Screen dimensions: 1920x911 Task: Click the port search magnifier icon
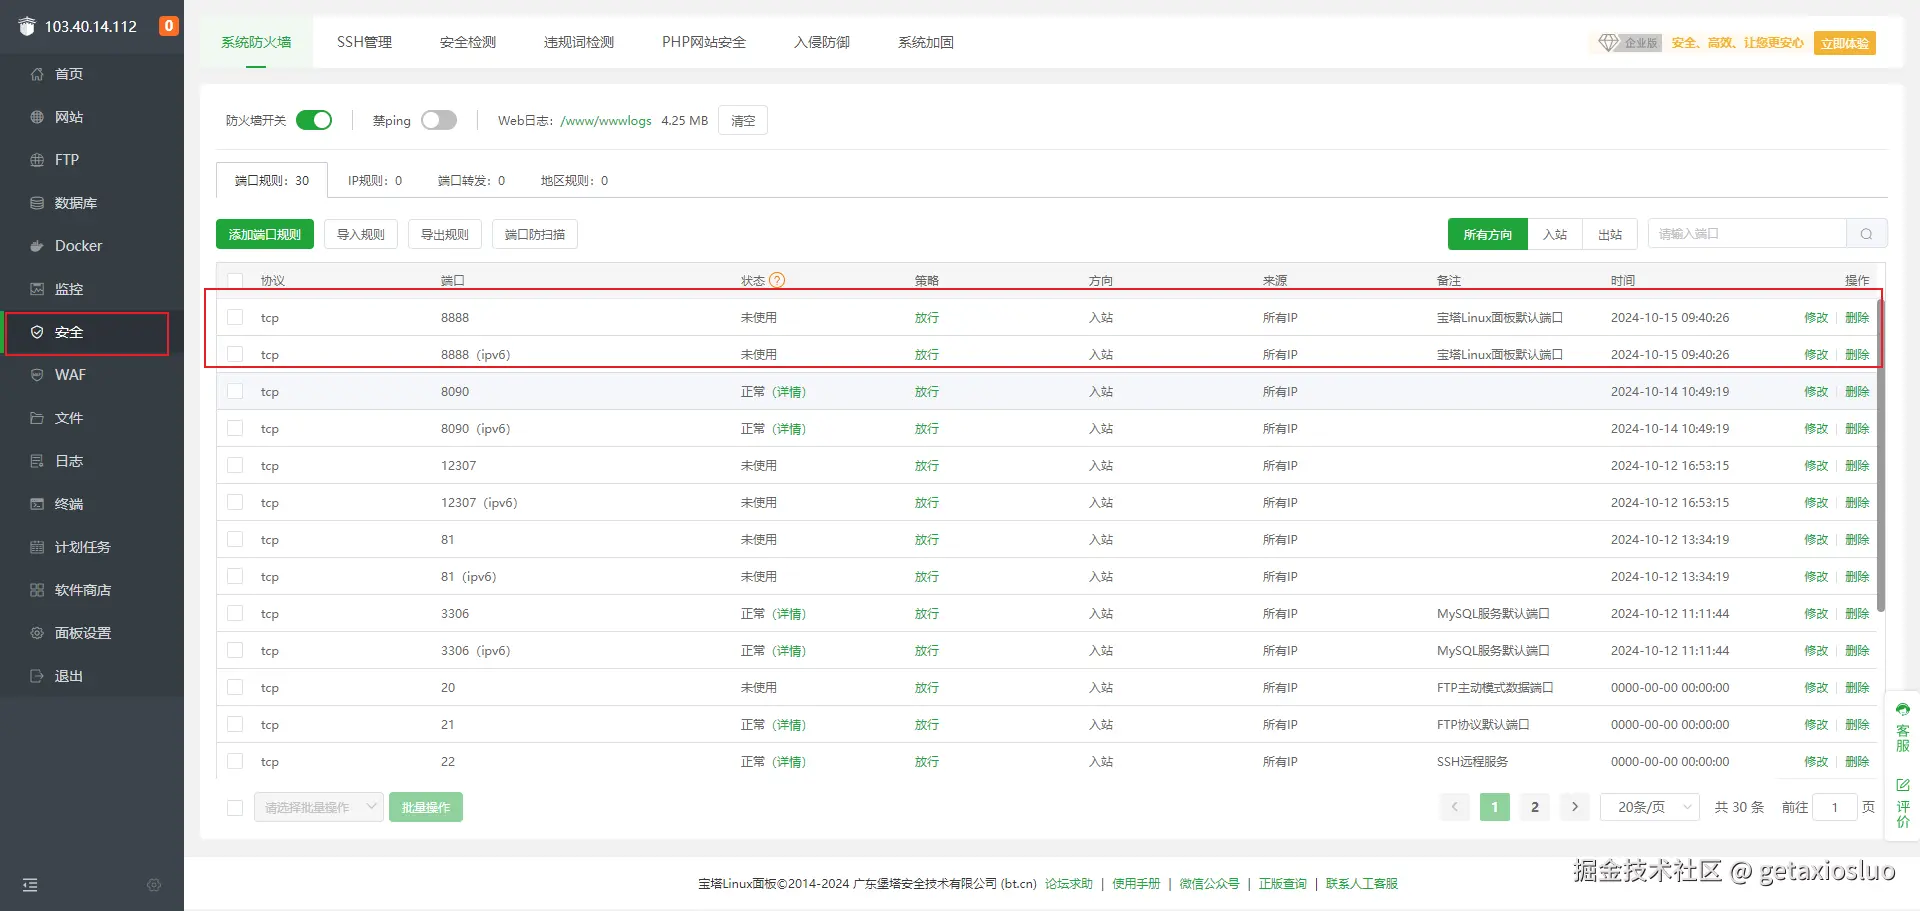tap(1866, 234)
